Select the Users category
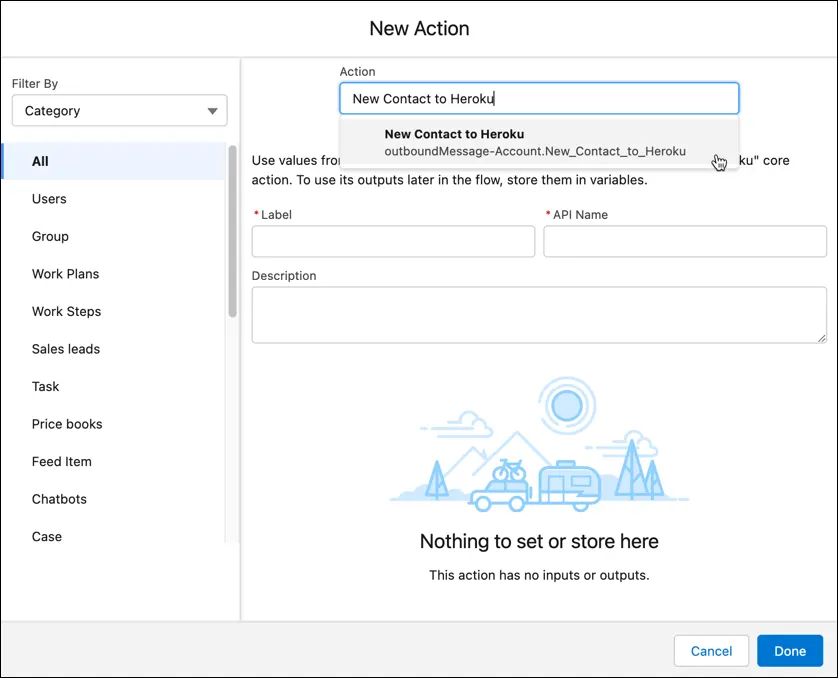The width and height of the screenshot is (838, 678). pyautogui.click(x=114, y=199)
